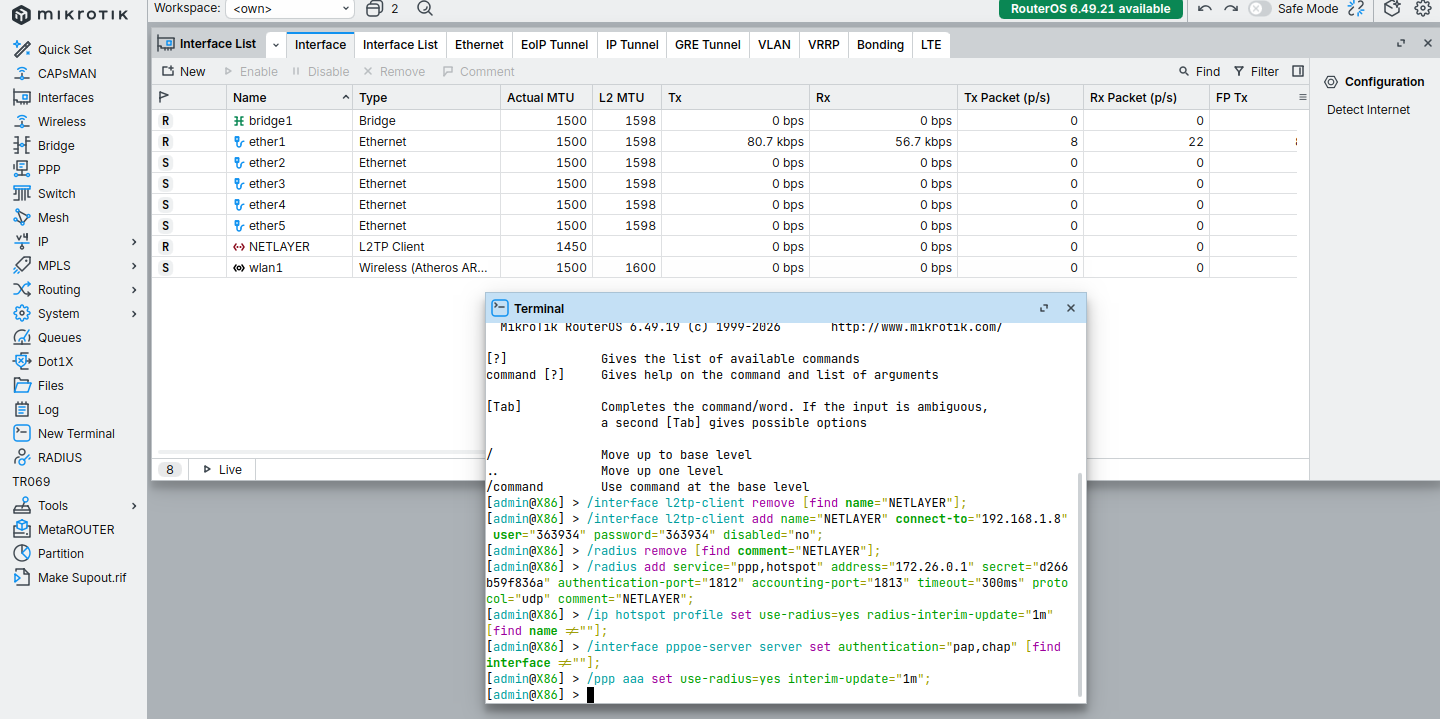This screenshot has height=719, width=1440.
Task: Sort by the Name column header
Action: (x=289, y=97)
